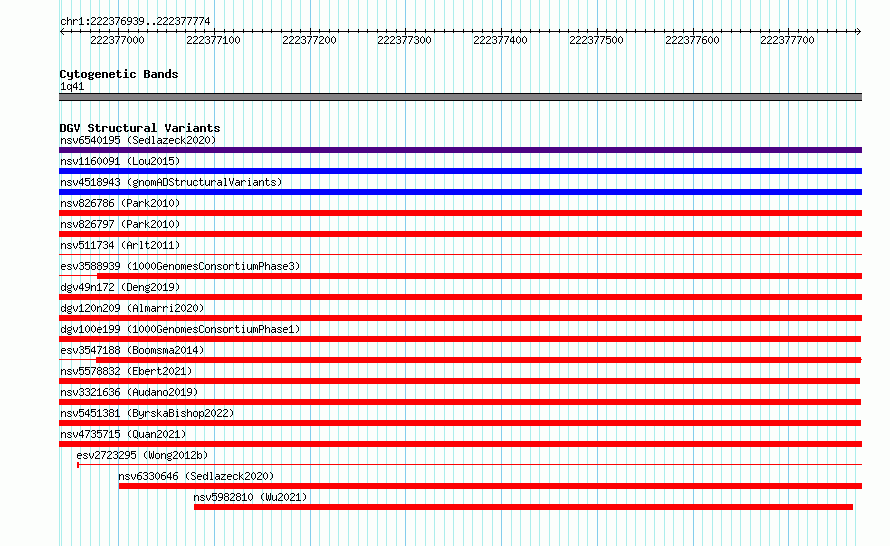Open variant nsv826797 (Park2010) label

tap(120, 224)
